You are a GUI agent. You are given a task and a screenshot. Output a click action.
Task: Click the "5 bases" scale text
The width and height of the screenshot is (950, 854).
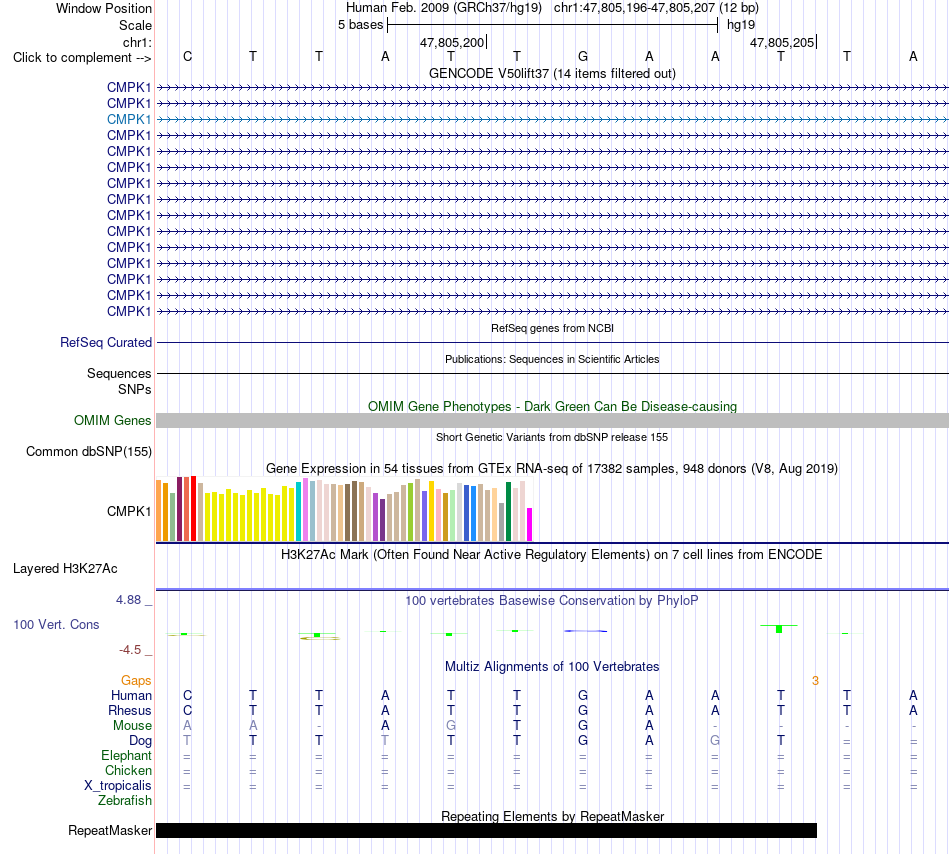tap(360, 25)
